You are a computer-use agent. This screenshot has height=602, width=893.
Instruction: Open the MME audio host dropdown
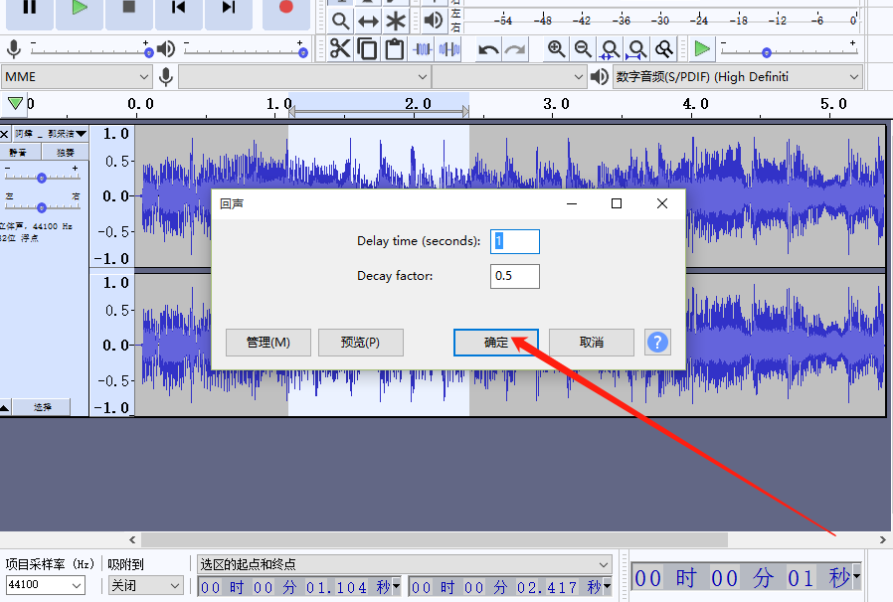(77, 77)
